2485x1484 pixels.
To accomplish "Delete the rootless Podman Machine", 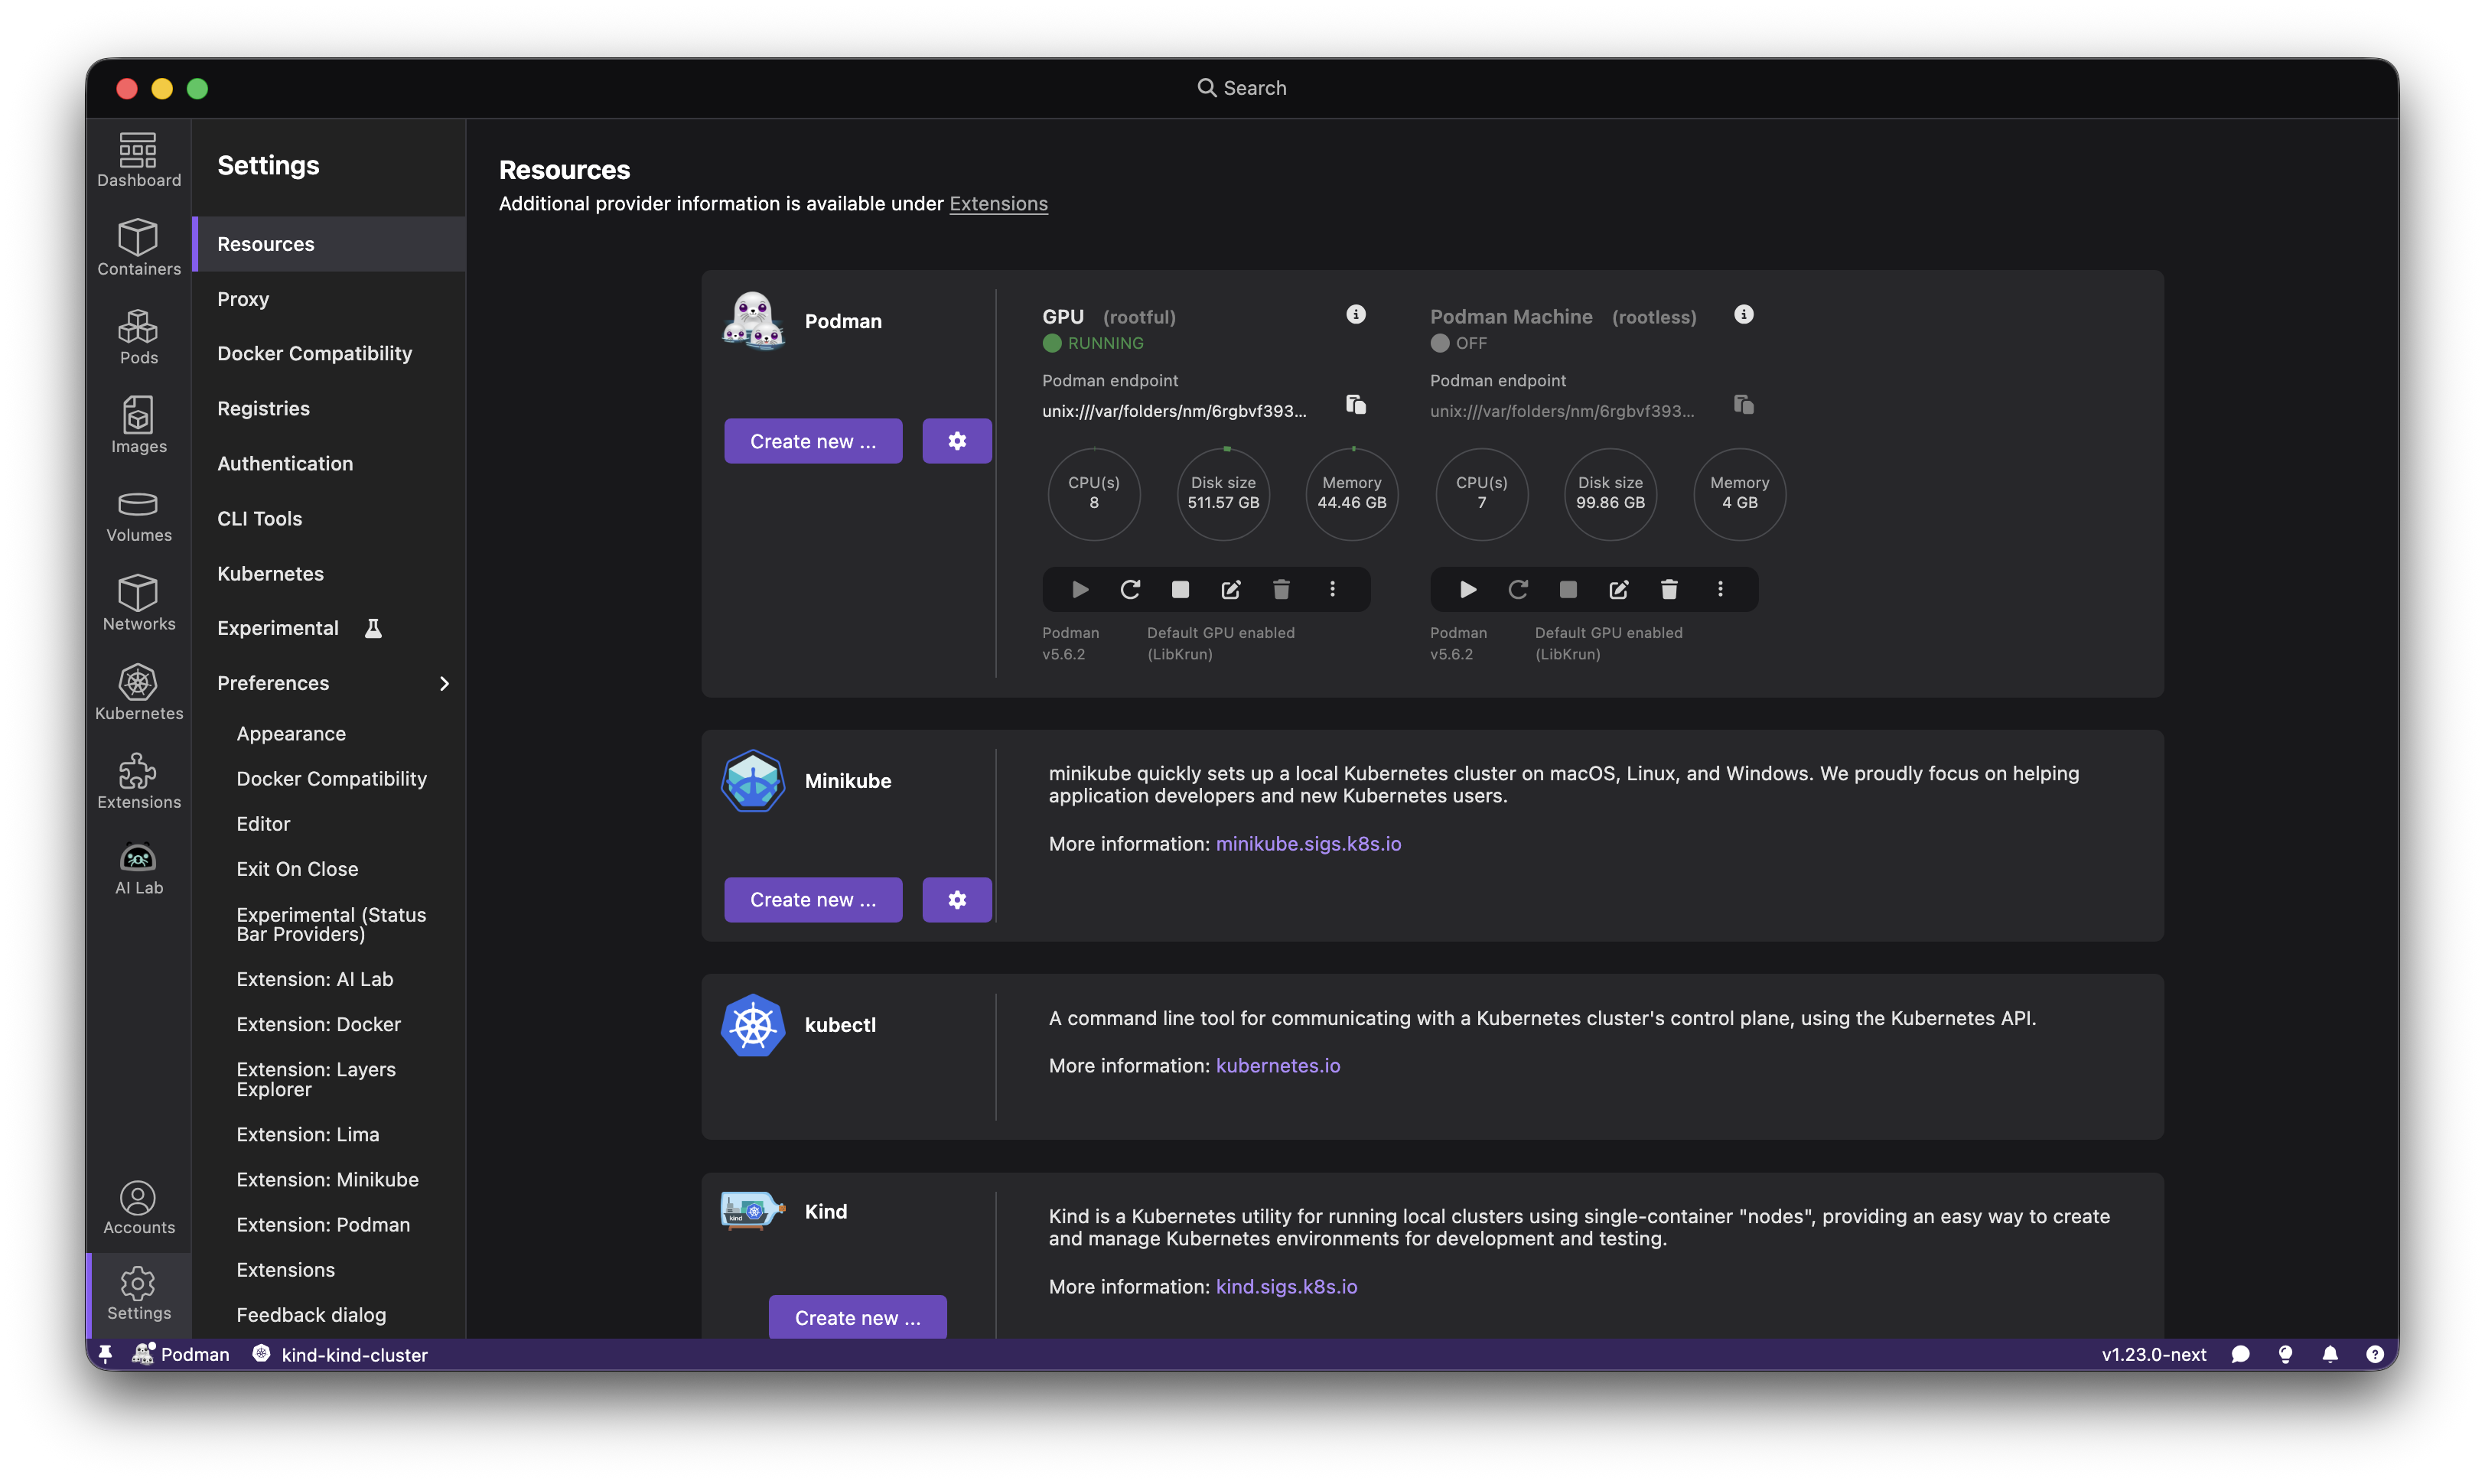I will 1668,589.
